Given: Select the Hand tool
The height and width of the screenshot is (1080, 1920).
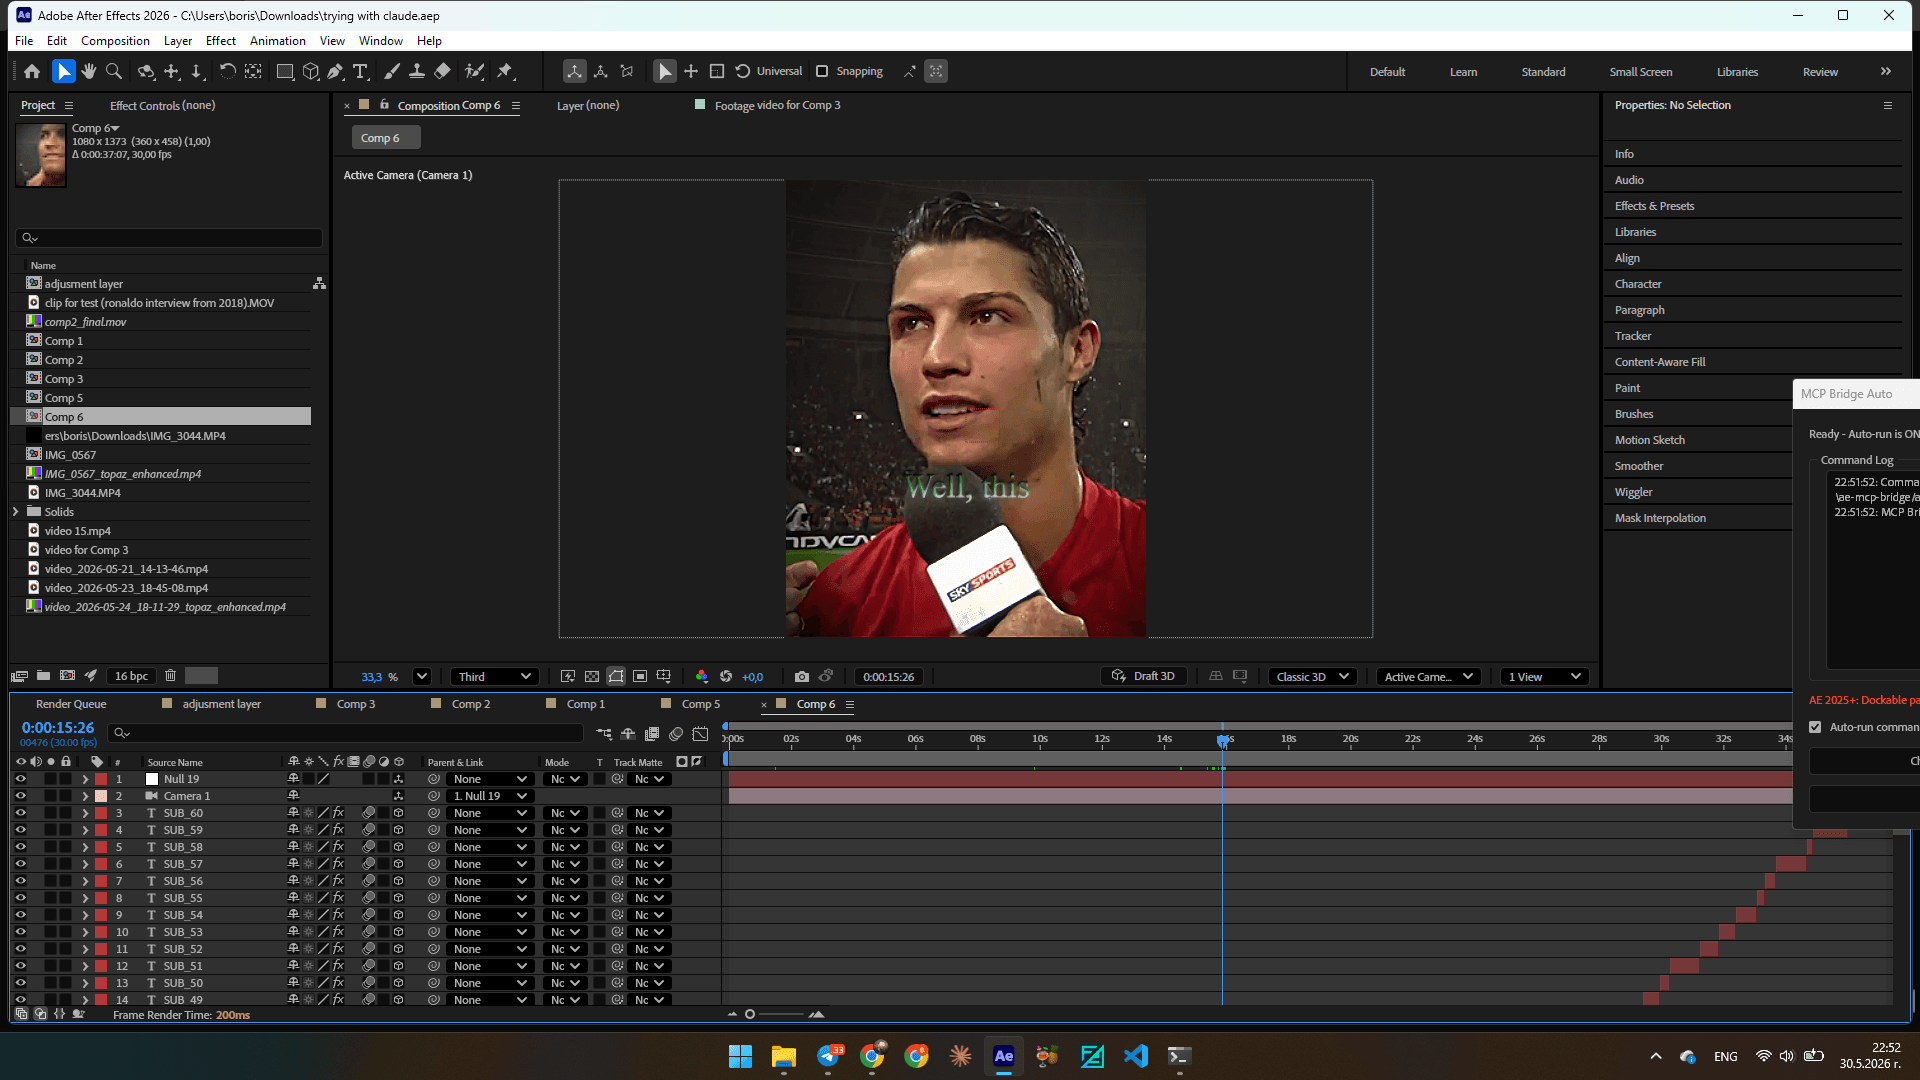Looking at the screenshot, I should (89, 71).
